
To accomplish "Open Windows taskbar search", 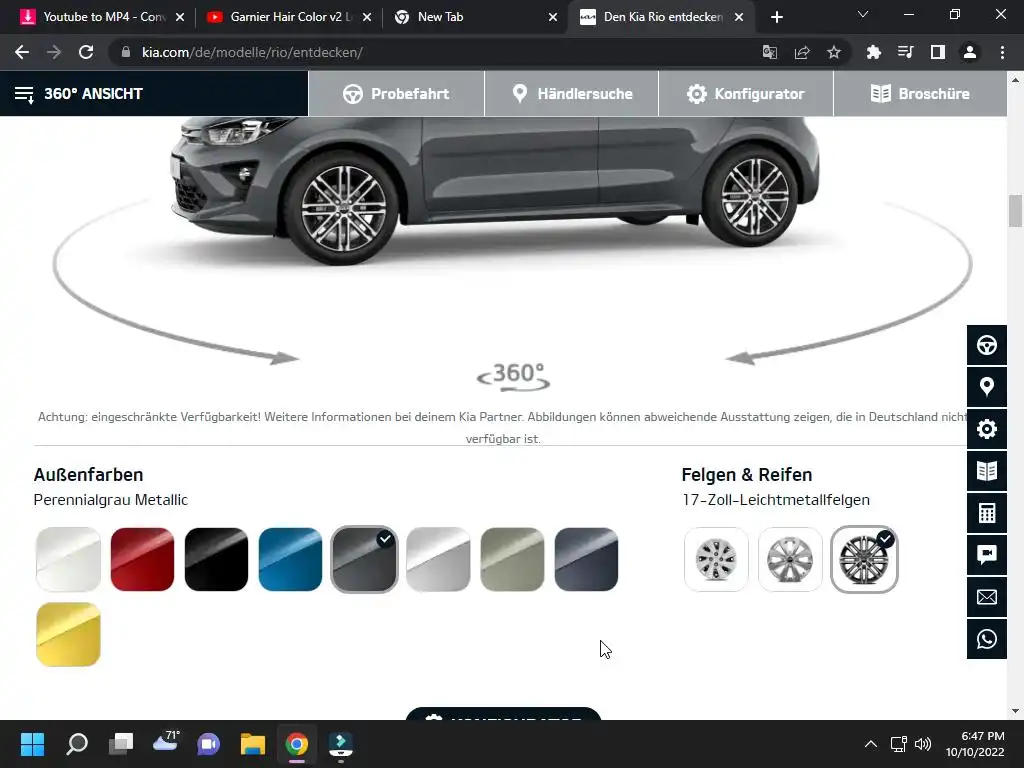I will [x=77, y=744].
